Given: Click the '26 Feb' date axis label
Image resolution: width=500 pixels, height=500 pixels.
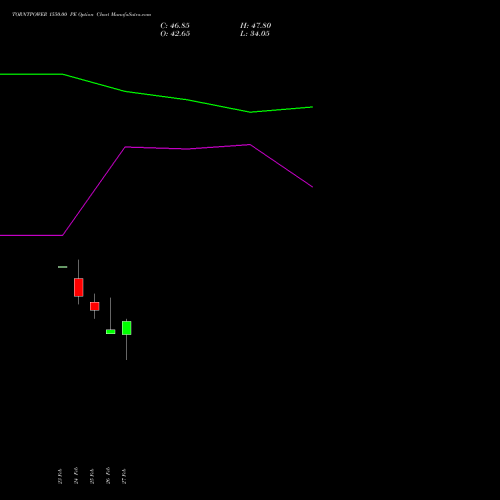Looking at the screenshot, I should click(x=108, y=476).
